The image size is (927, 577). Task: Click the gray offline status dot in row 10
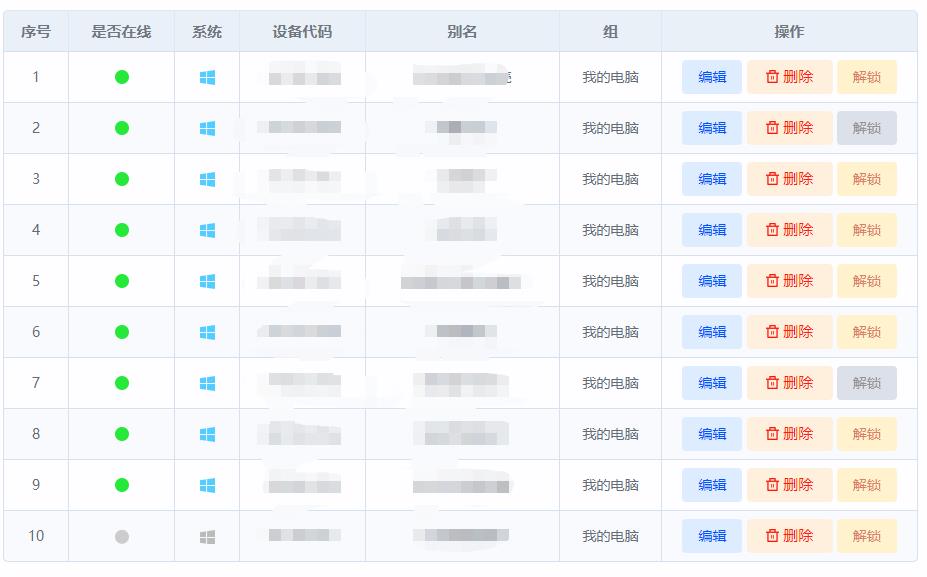(x=122, y=537)
